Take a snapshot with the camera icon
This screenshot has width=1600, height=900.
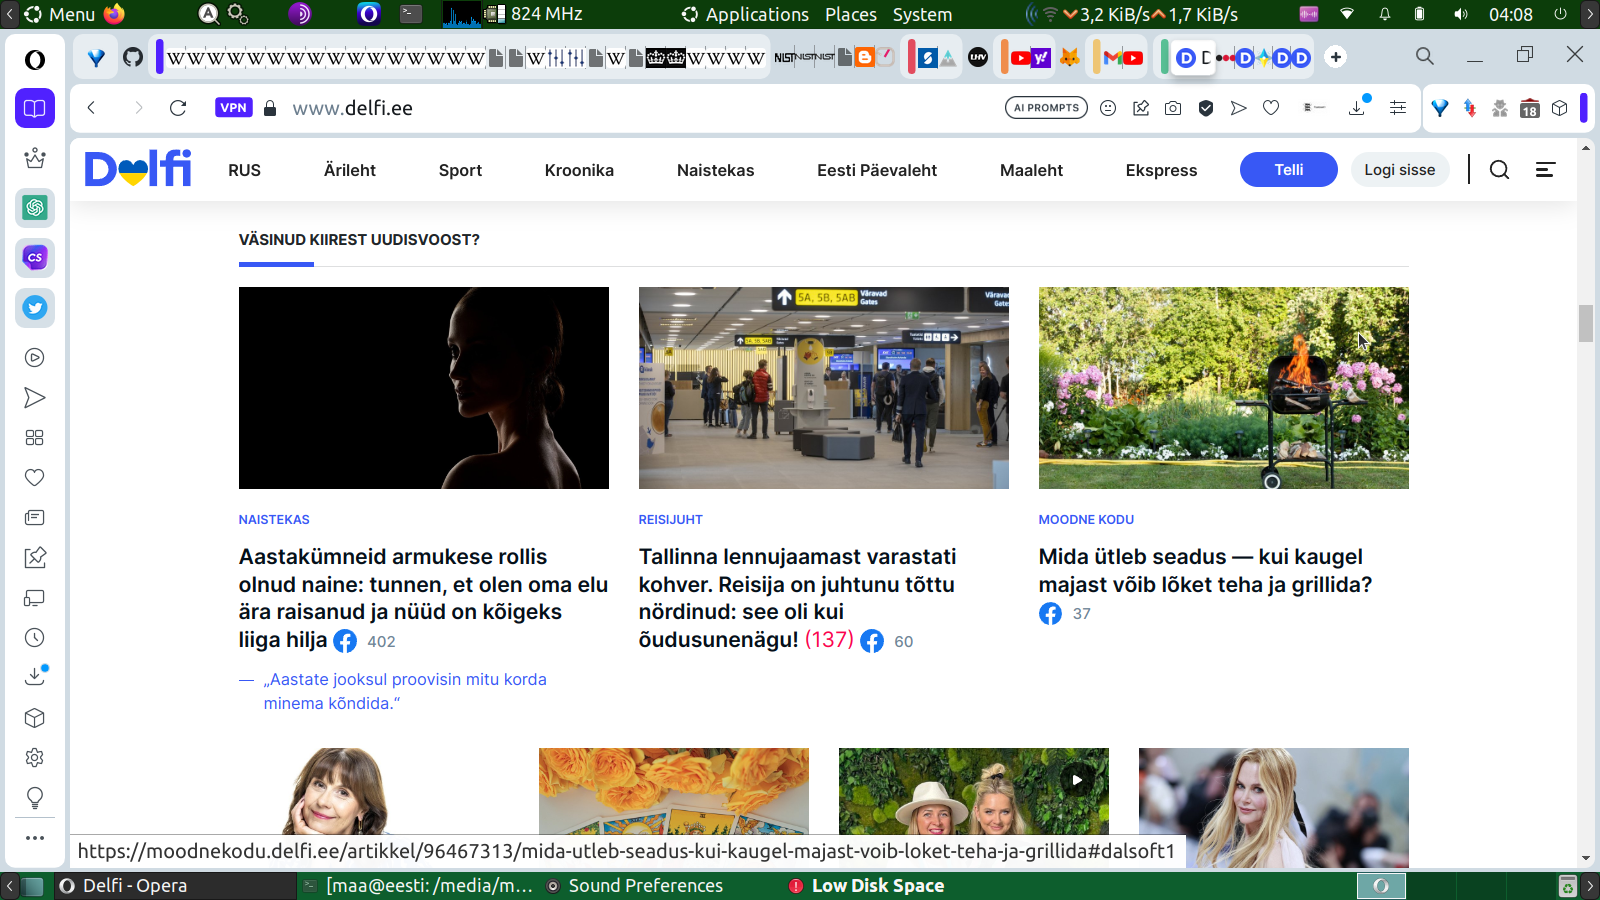pyautogui.click(x=1173, y=108)
